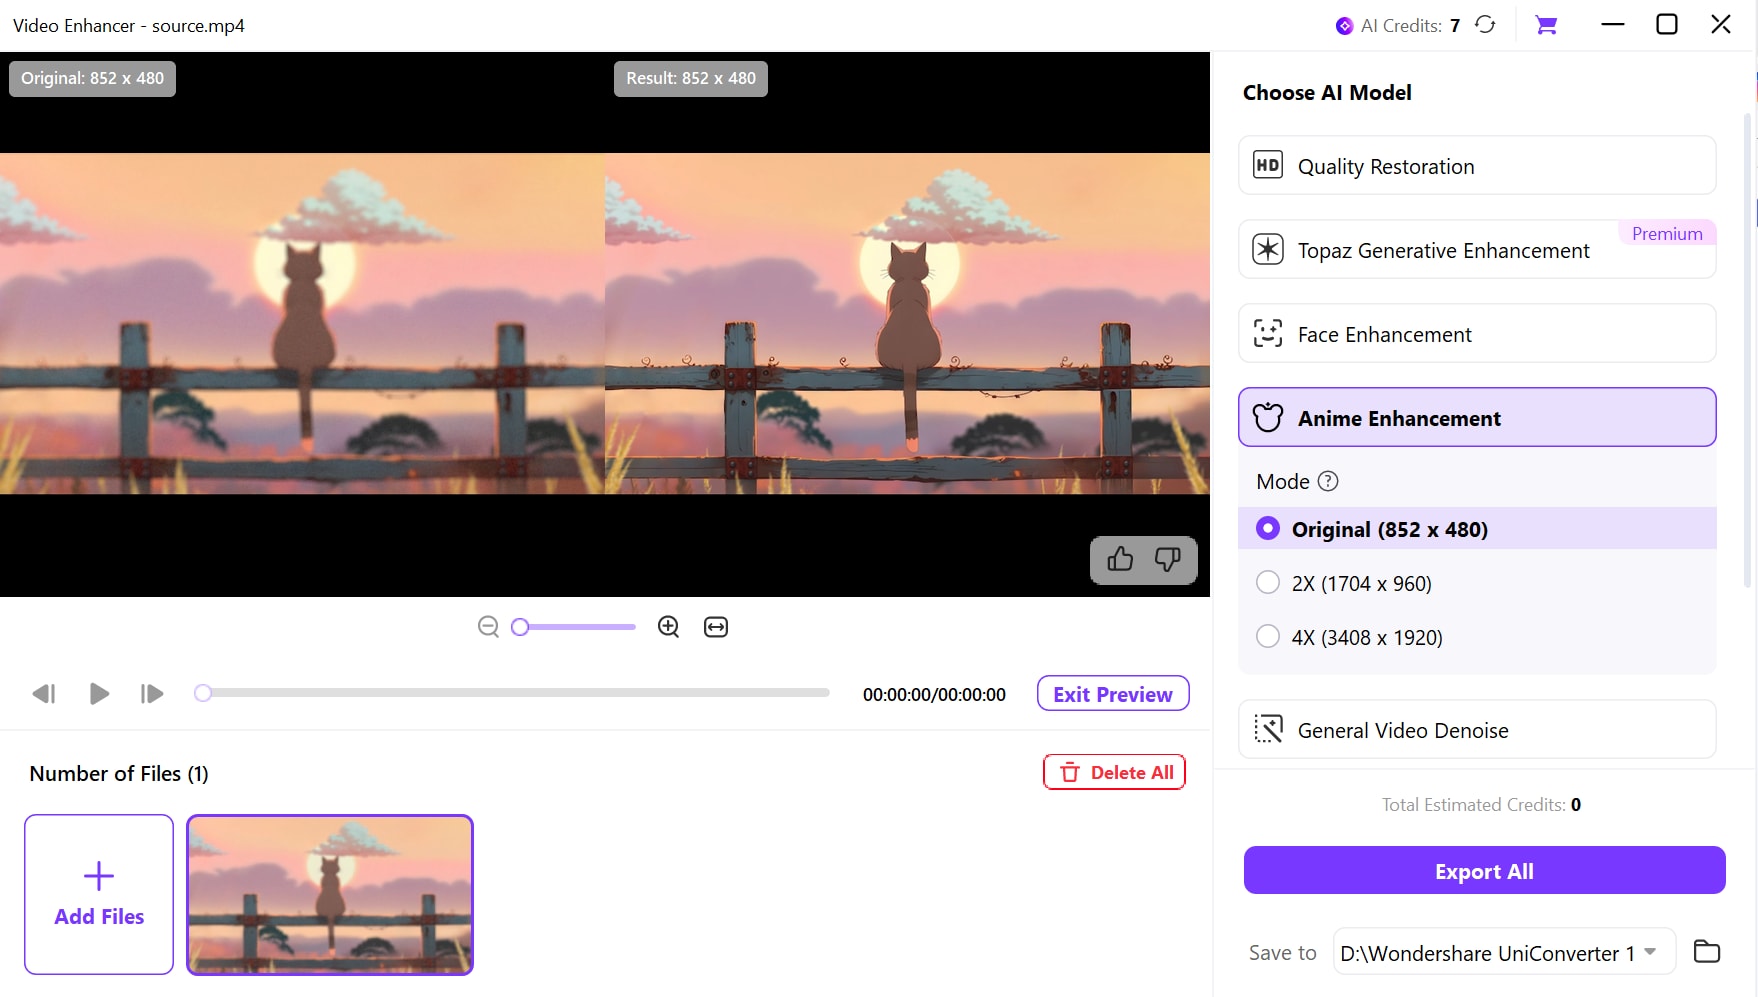Delete all files with Delete All
1758x997 pixels.
pos(1114,772)
